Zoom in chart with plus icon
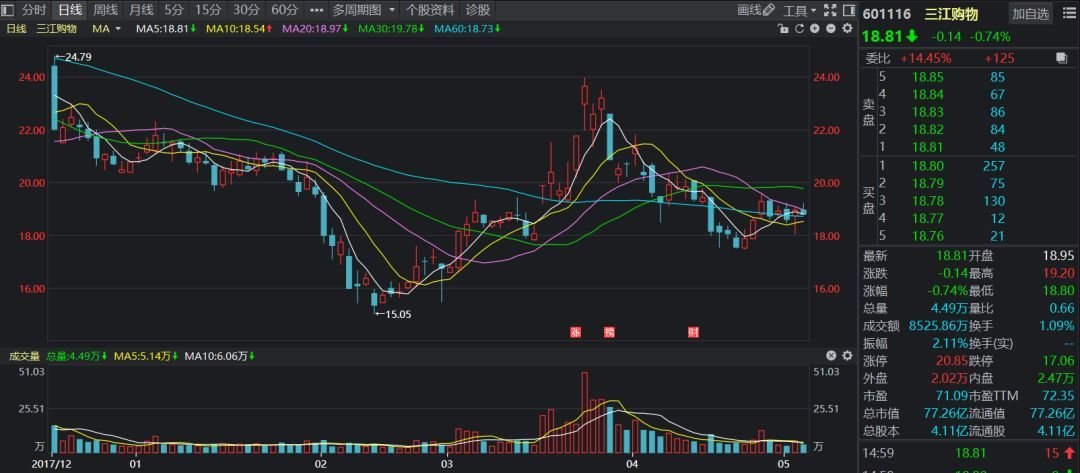The height and width of the screenshot is (473, 1080). (815, 28)
